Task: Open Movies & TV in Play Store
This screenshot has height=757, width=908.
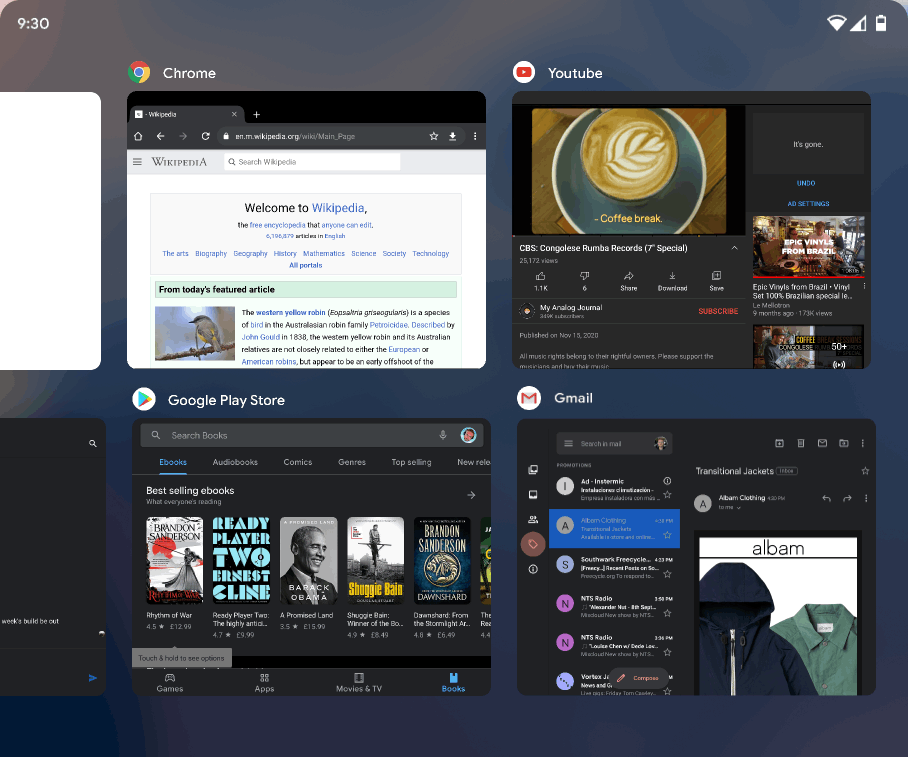Action: (359, 683)
